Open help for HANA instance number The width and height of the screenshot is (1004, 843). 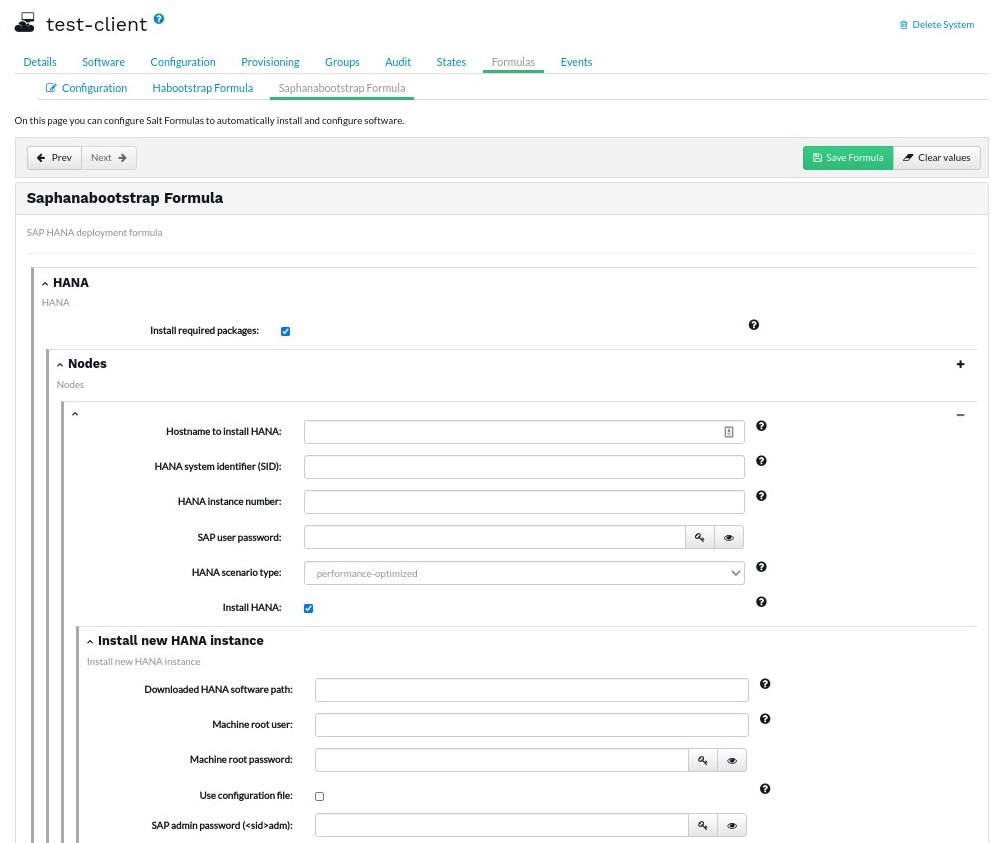click(x=761, y=496)
